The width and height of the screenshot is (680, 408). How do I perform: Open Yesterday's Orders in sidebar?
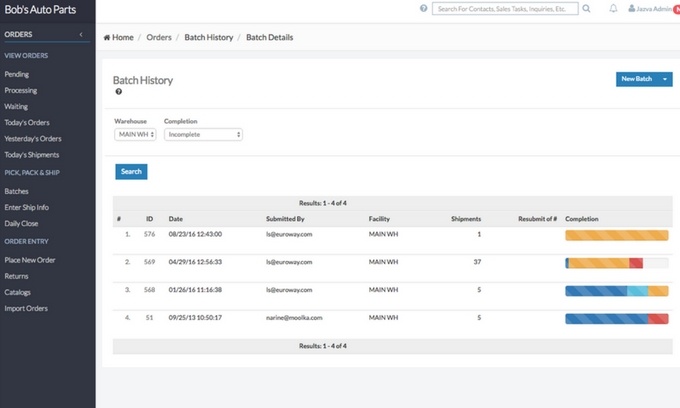click(x=33, y=139)
